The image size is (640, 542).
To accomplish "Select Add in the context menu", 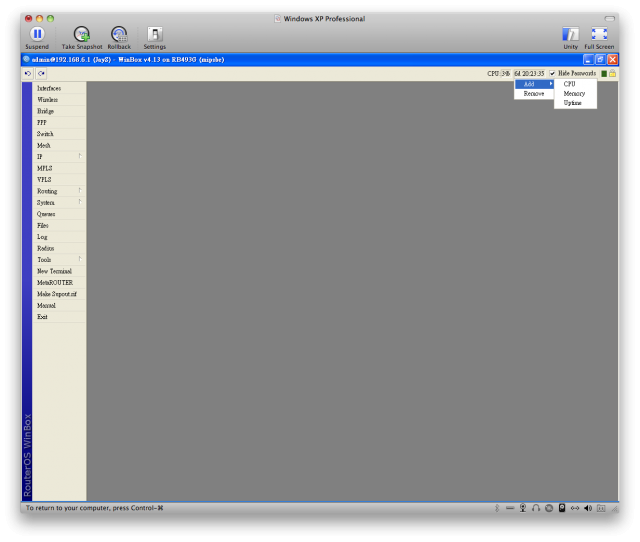I will (x=534, y=84).
